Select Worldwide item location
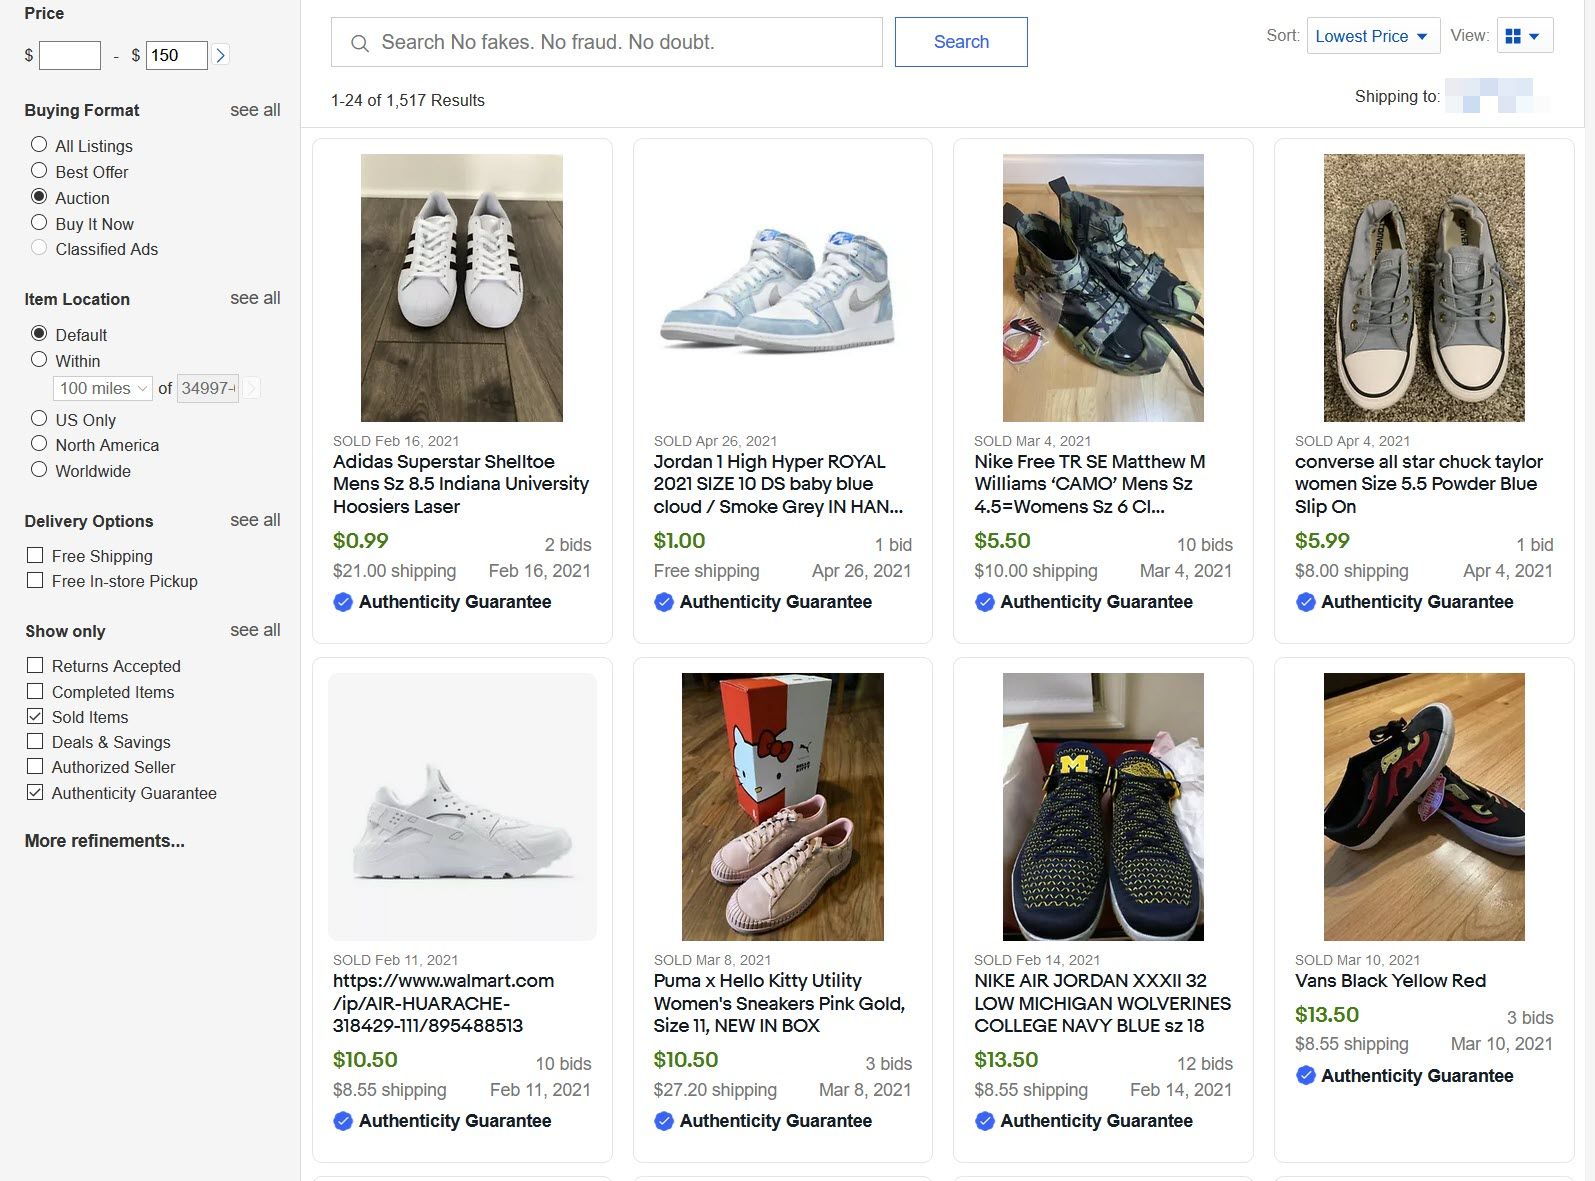This screenshot has height=1181, width=1595. [x=39, y=470]
